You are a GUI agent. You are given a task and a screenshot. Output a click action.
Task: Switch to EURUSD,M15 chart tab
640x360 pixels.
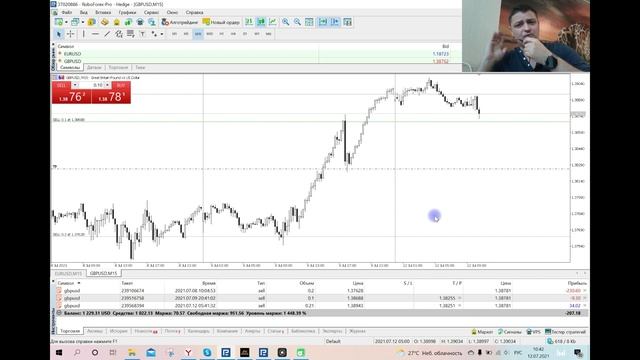pos(69,273)
